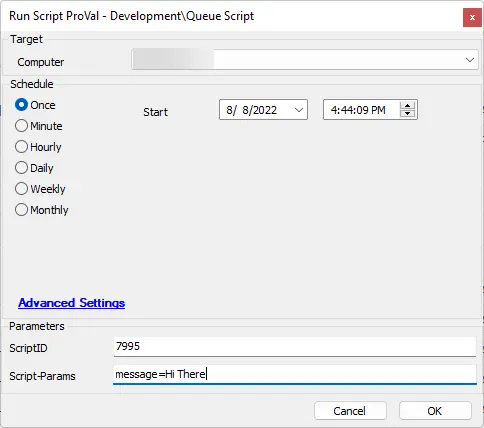Click the dialog title bar text
The image size is (484, 428).
132,16
